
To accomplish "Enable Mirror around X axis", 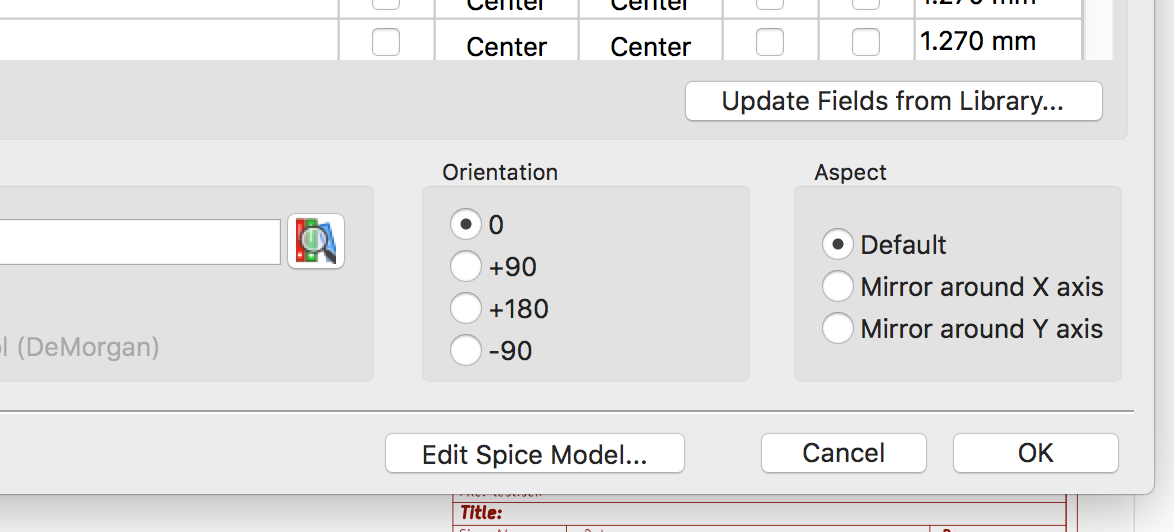I will point(837,287).
